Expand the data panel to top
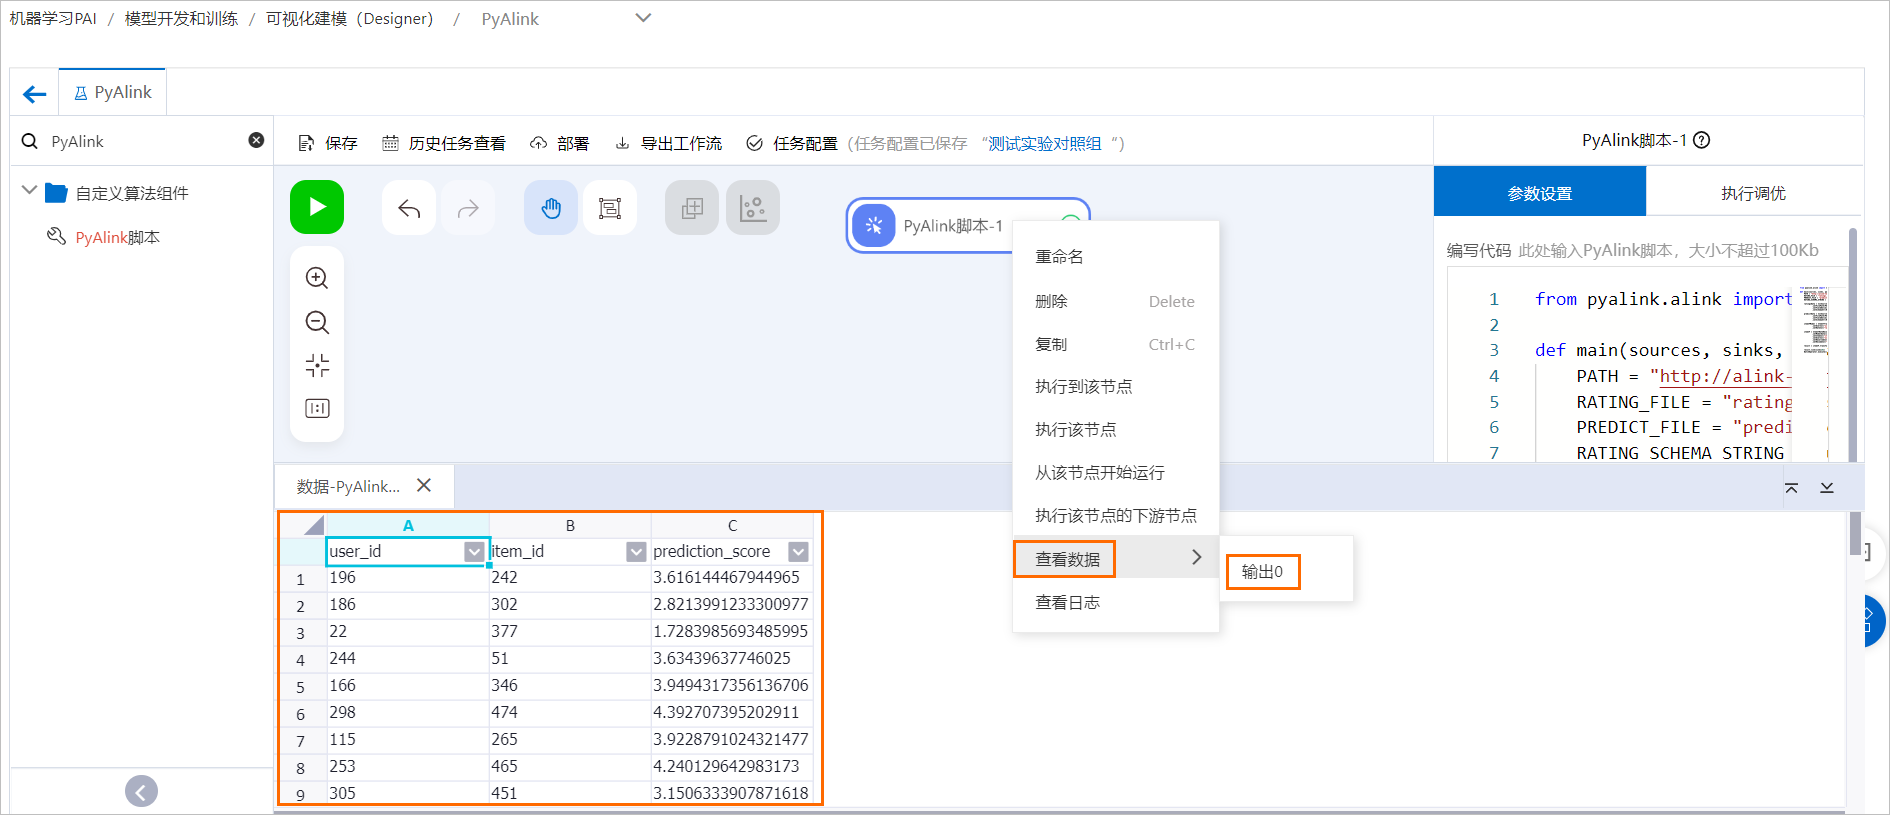 click(1791, 487)
